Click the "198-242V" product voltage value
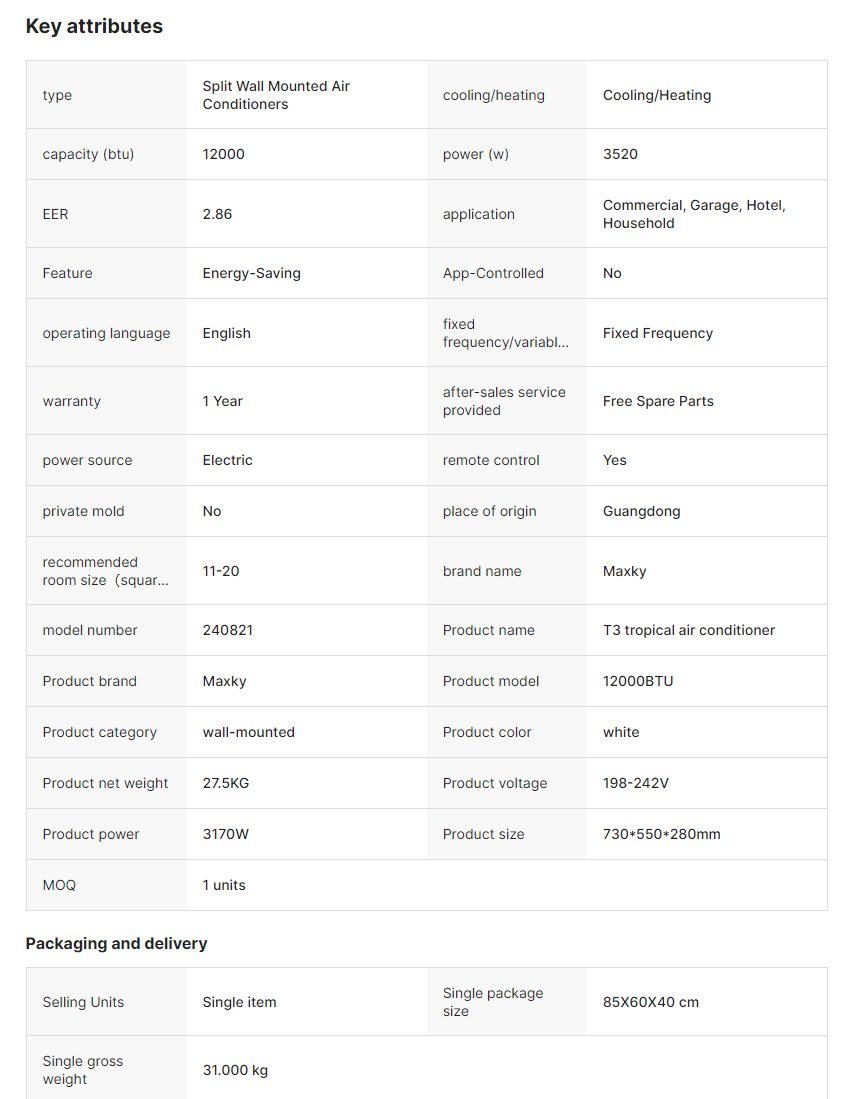The image size is (843, 1099). tap(635, 783)
